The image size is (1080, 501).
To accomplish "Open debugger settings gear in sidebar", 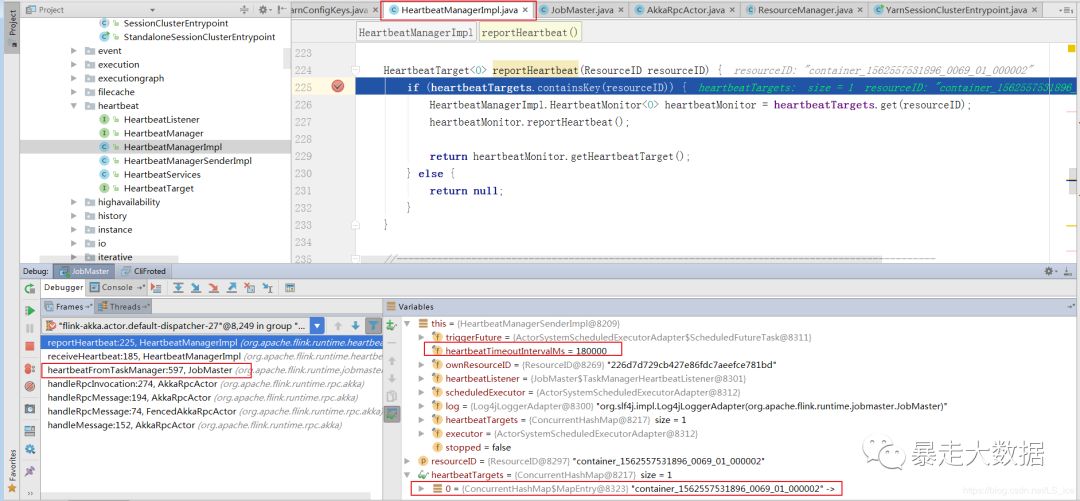I will pos(30,449).
